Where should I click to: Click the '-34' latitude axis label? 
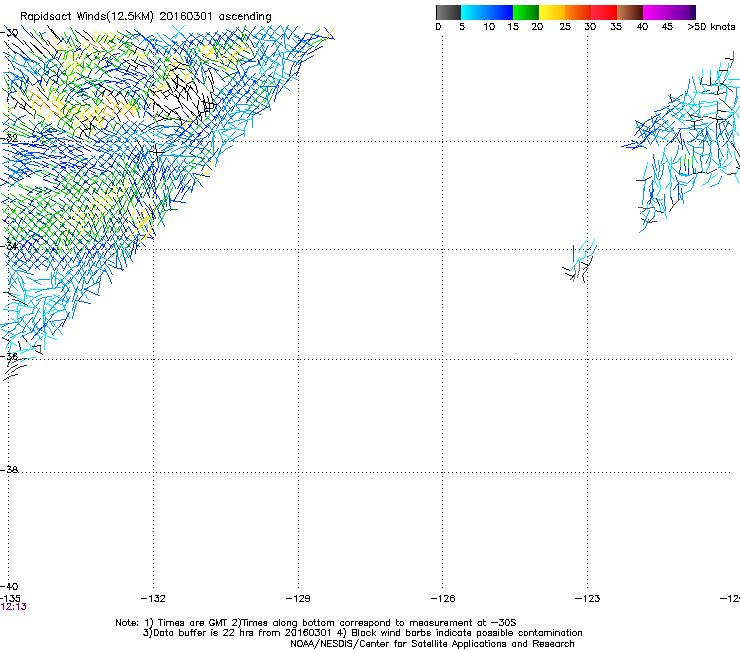pyautogui.click(x=10, y=246)
